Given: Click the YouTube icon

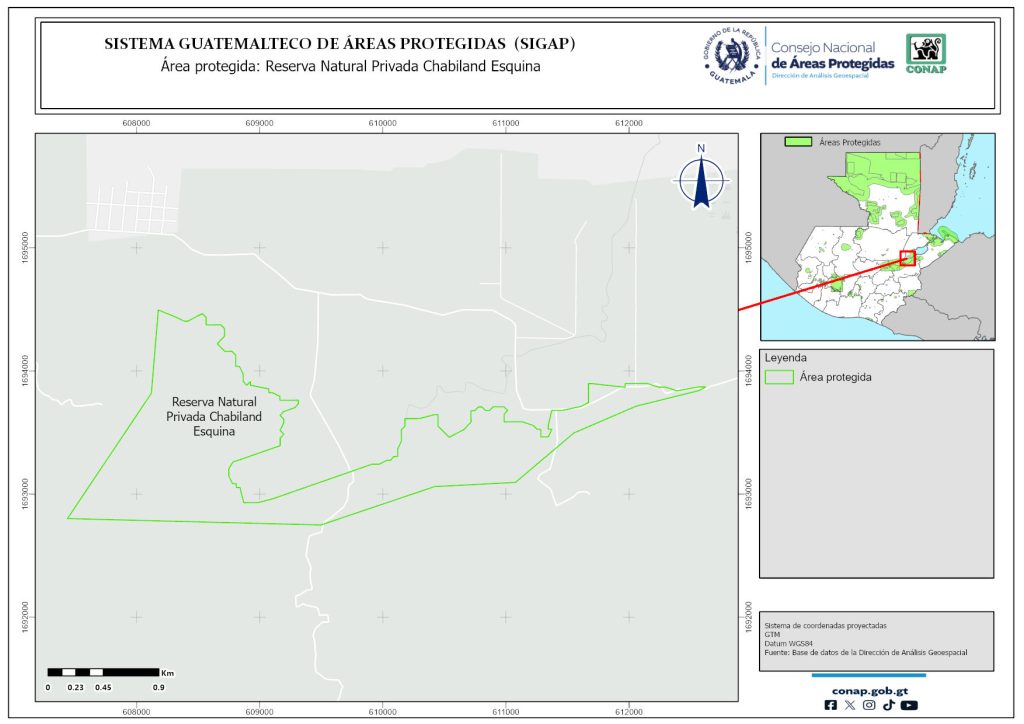Looking at the screenshot, I should click(x=908, y=705).
